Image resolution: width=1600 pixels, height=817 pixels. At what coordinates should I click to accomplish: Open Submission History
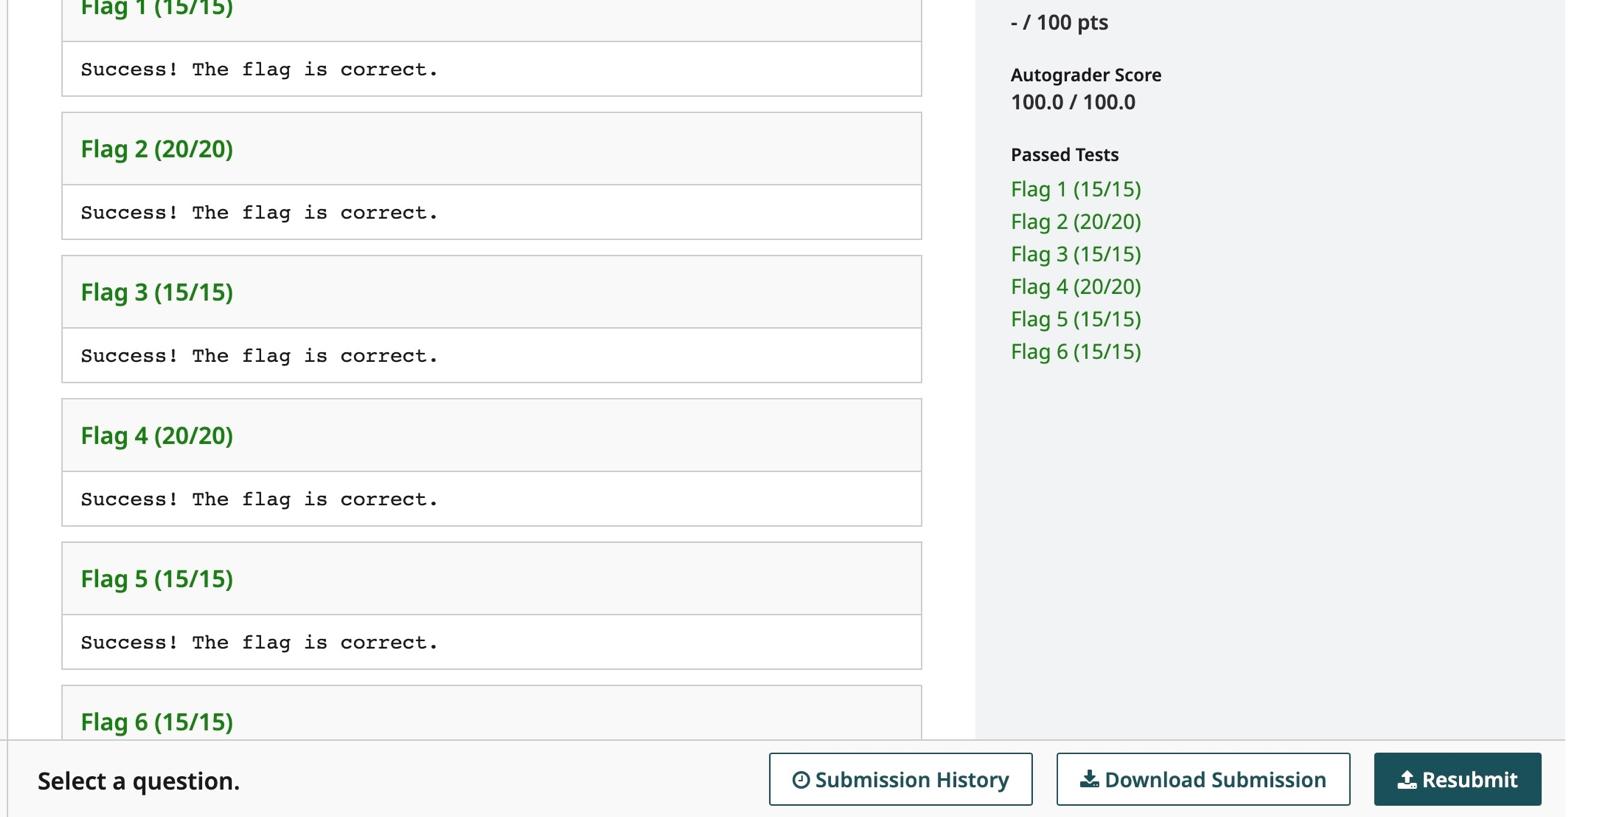900,780
